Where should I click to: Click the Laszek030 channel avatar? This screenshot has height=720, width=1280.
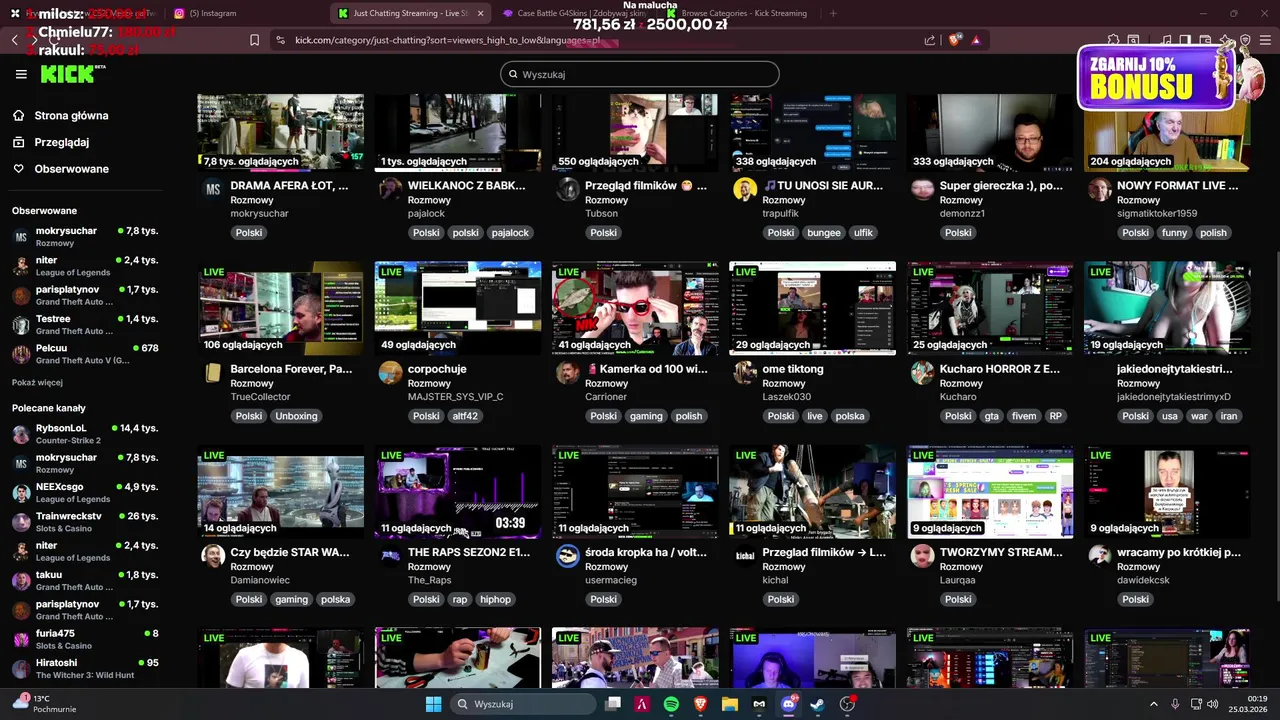coord(745,373)
